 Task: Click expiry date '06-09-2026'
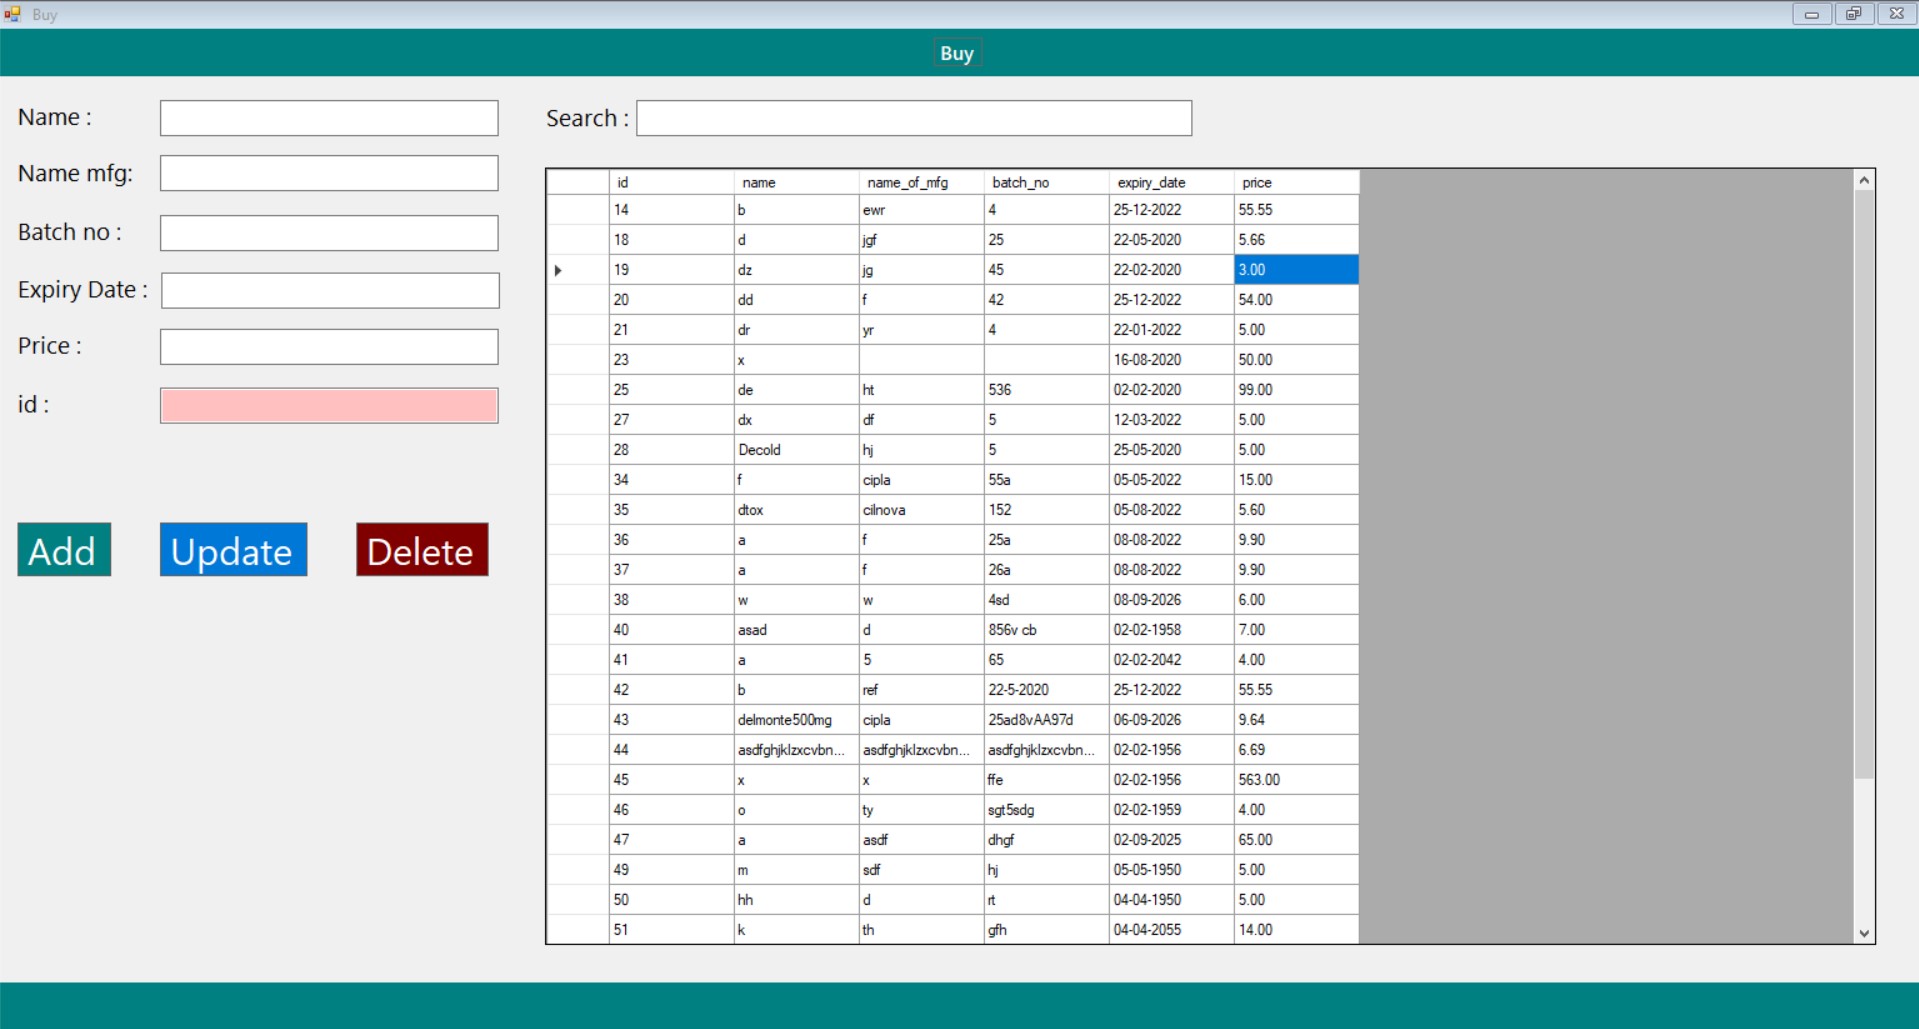[1171, 720]
